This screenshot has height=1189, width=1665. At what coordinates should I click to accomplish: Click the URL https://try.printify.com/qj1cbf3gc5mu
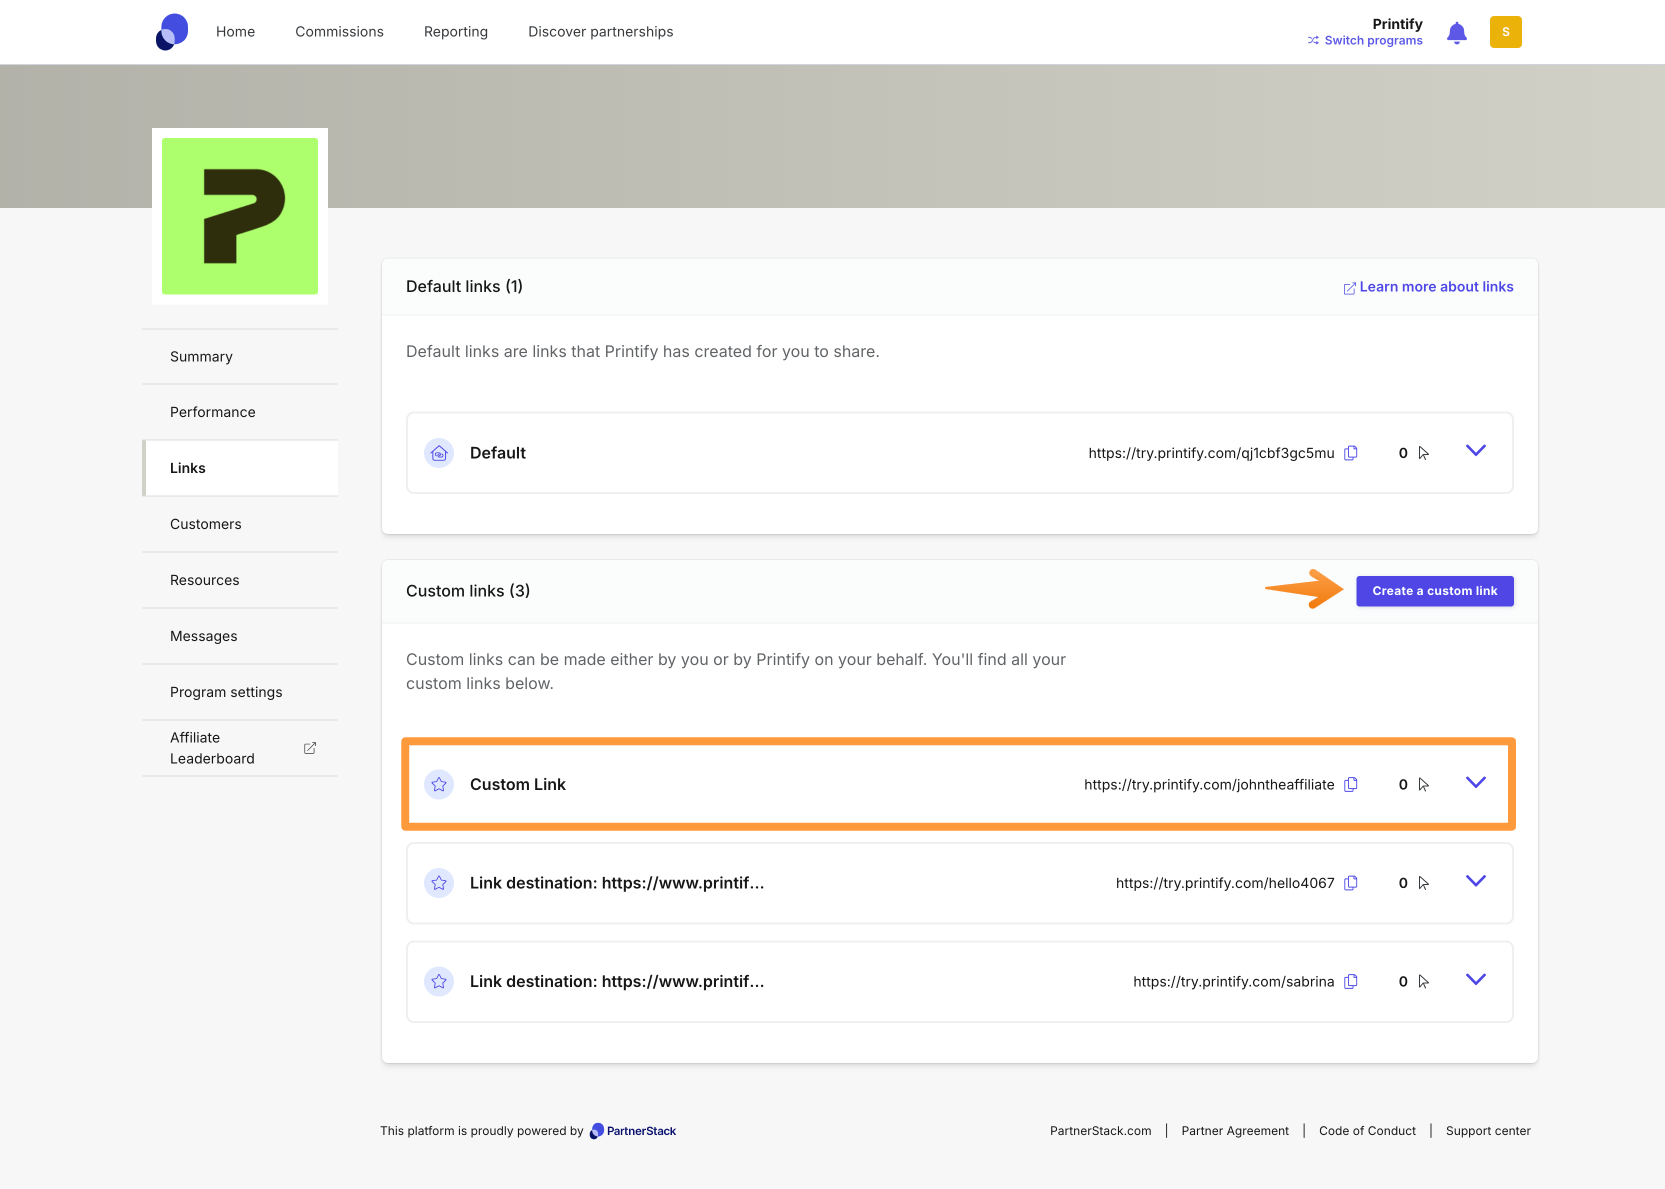(x=1211, y=453)
